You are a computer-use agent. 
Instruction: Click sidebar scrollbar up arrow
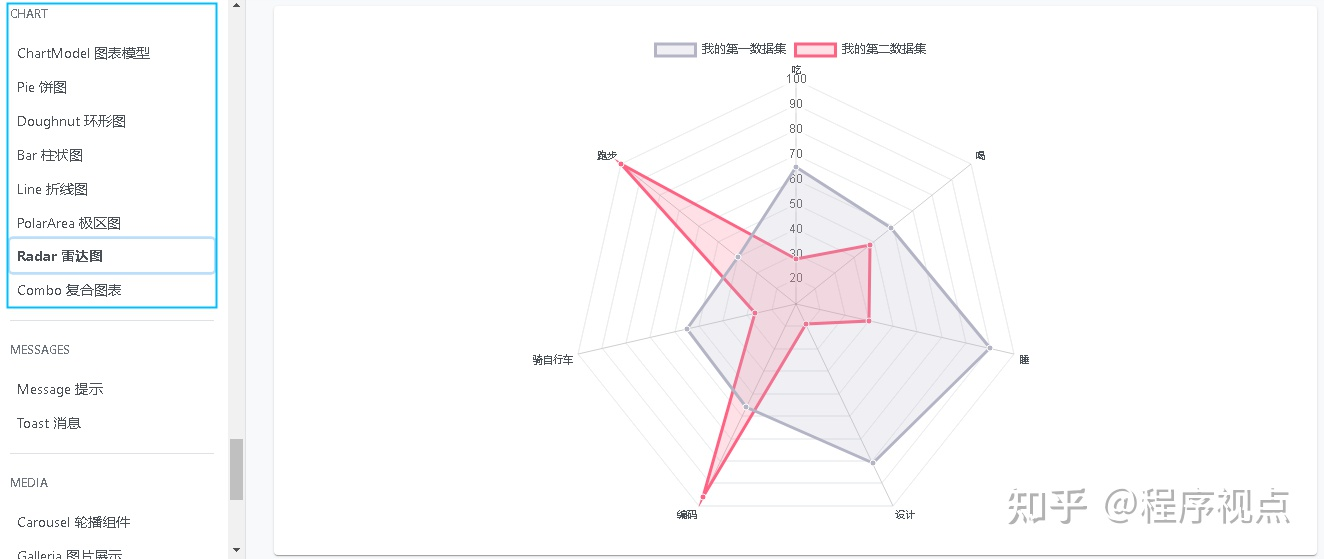click(x=237, y=5)
